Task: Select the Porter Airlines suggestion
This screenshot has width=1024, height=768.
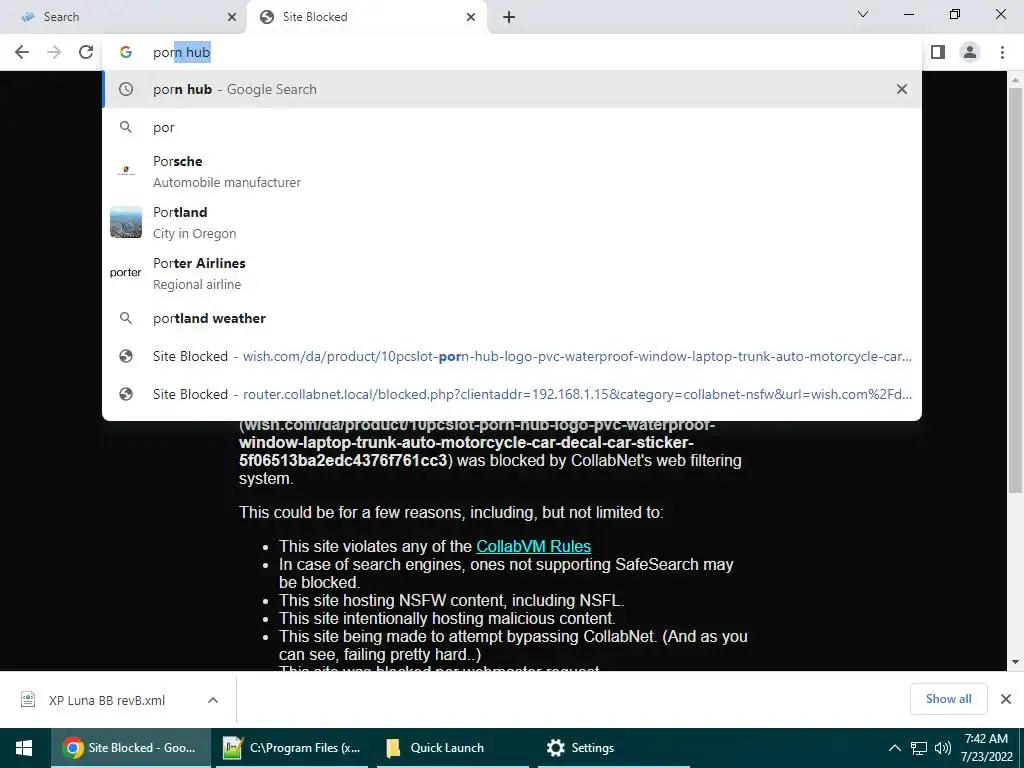Action: (512, 274)
